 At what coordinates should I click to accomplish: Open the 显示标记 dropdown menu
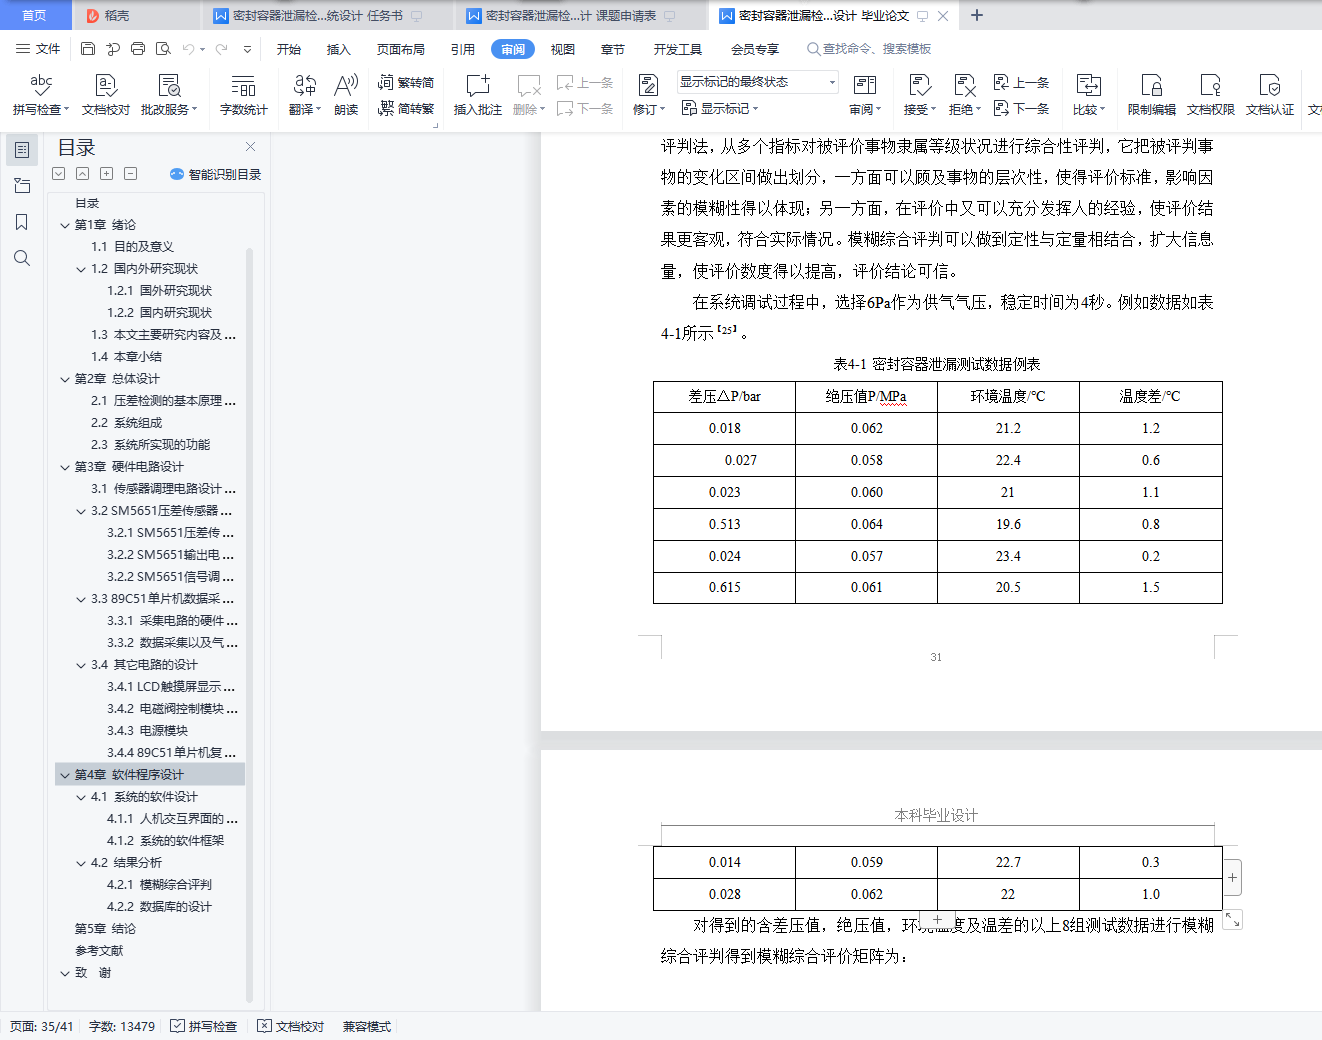[720, 108]
